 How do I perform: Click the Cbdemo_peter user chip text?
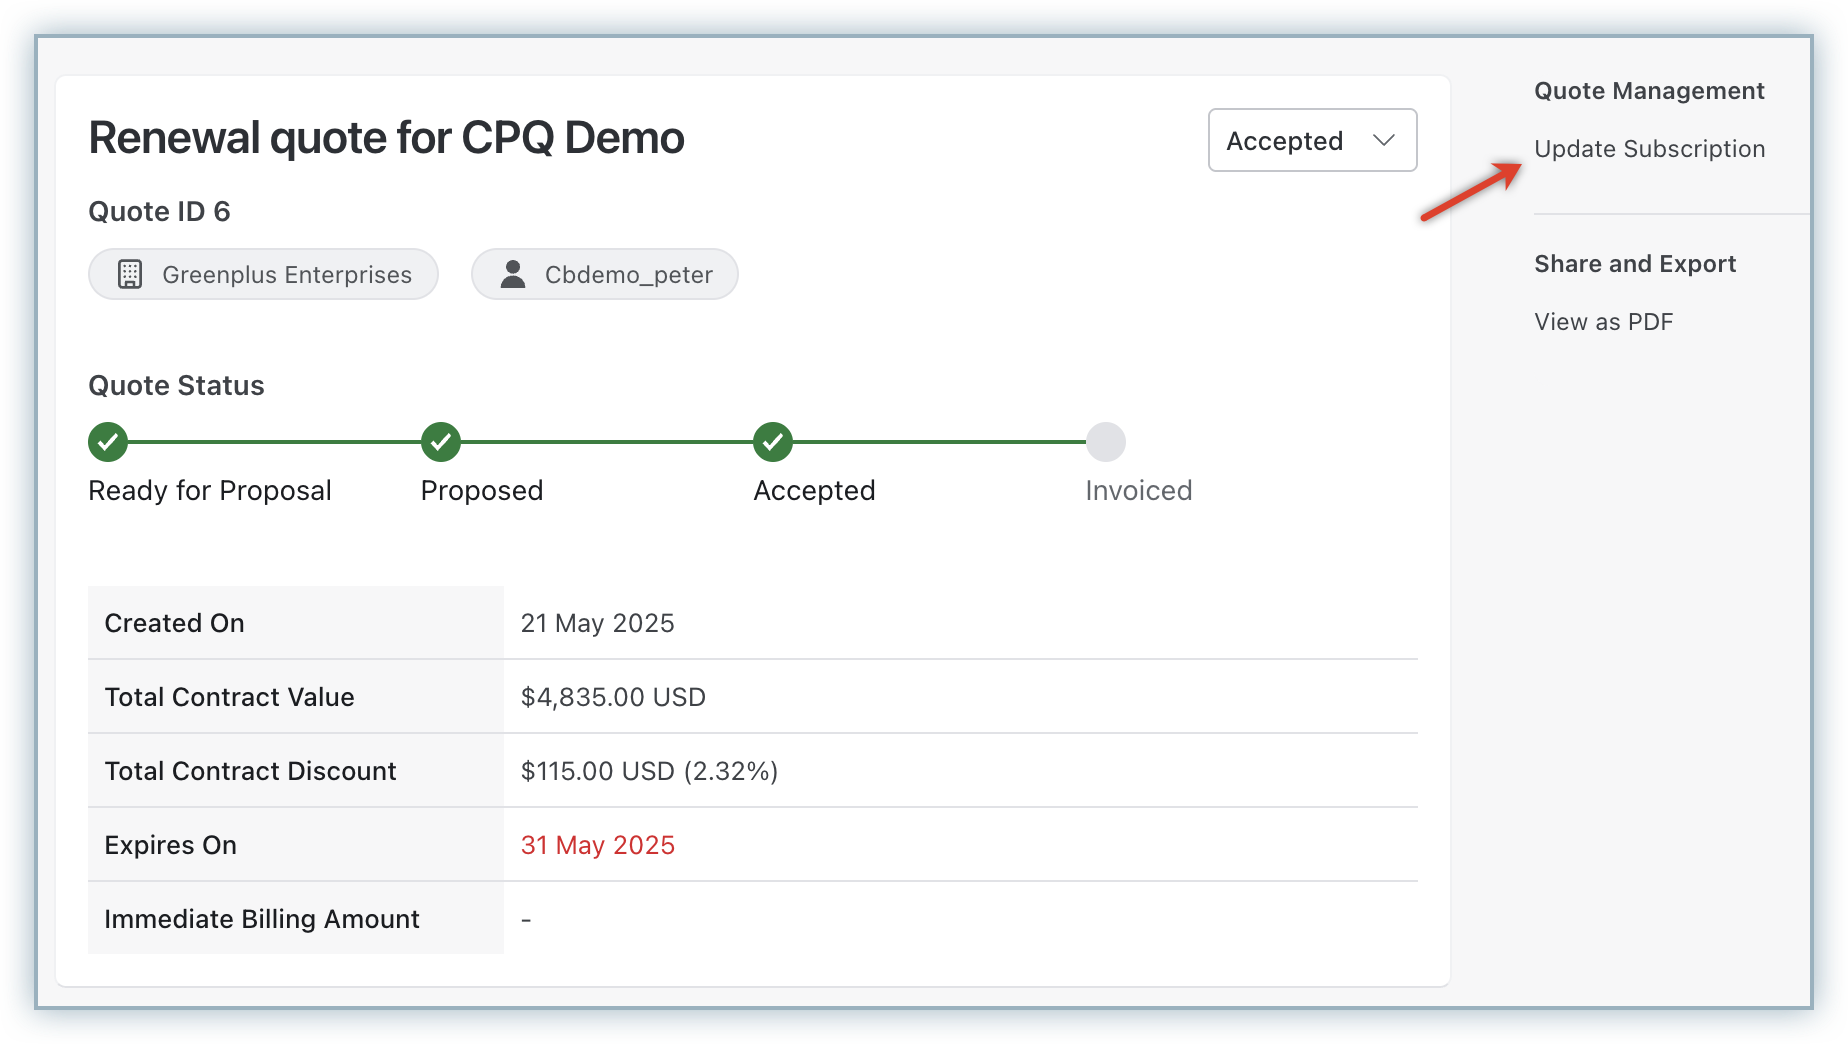click(628, 275)
